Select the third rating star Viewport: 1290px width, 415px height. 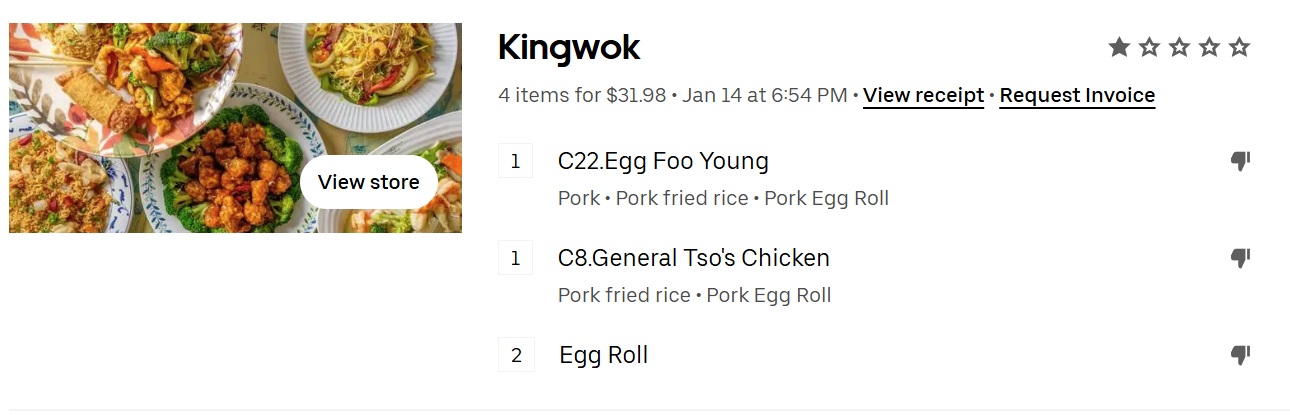(x=1179, y=47)
